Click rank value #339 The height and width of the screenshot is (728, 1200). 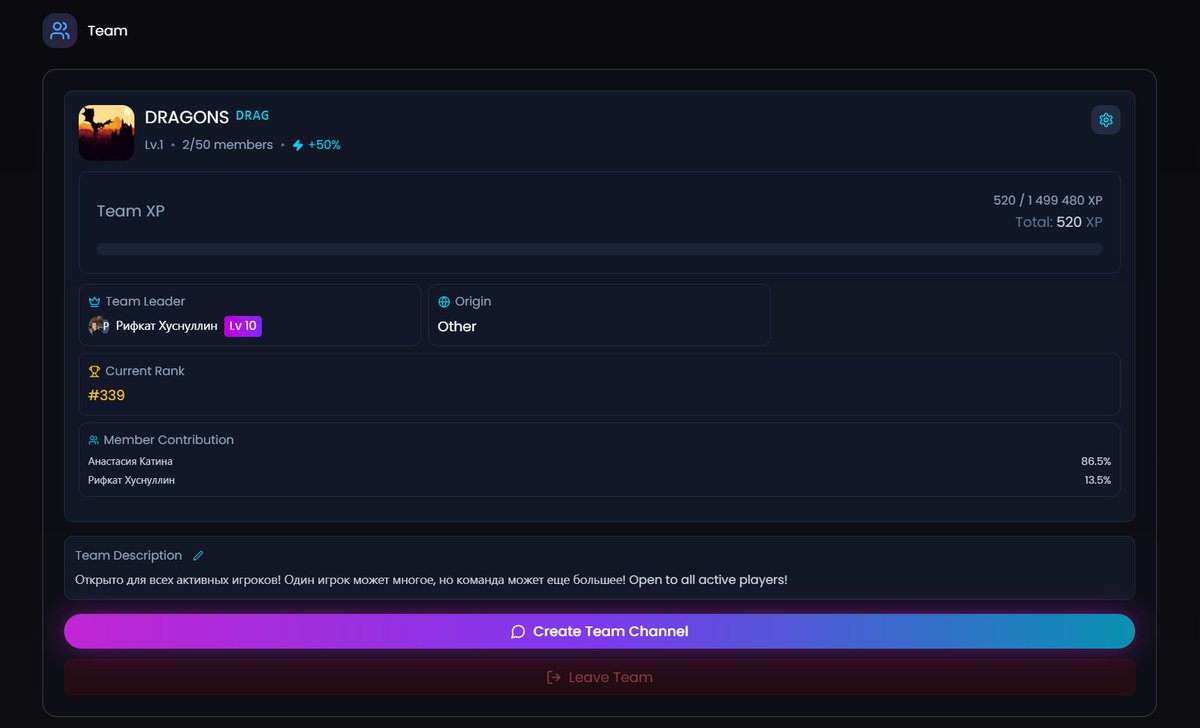point(106,396)
